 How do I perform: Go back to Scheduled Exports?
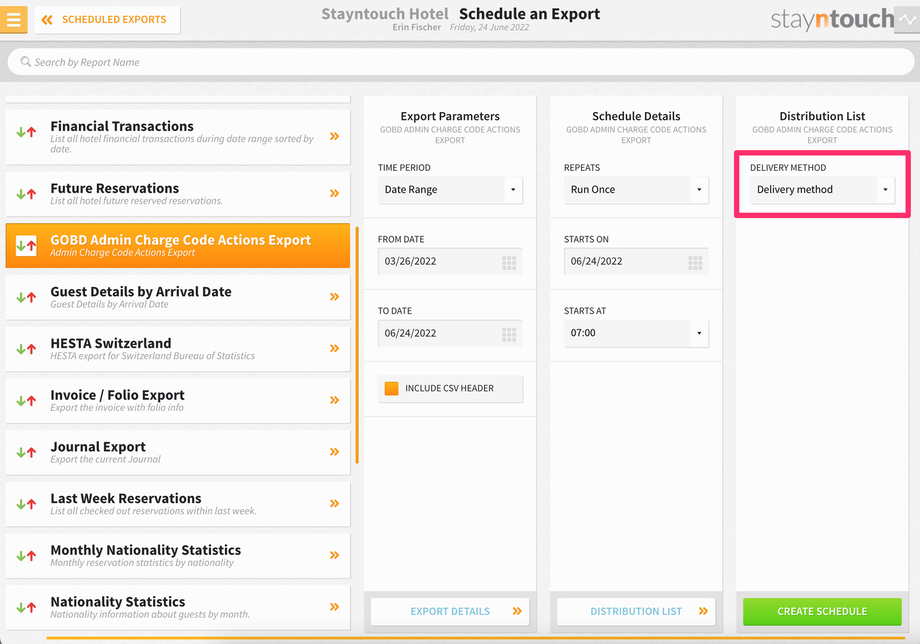click(x=107, y=20)
